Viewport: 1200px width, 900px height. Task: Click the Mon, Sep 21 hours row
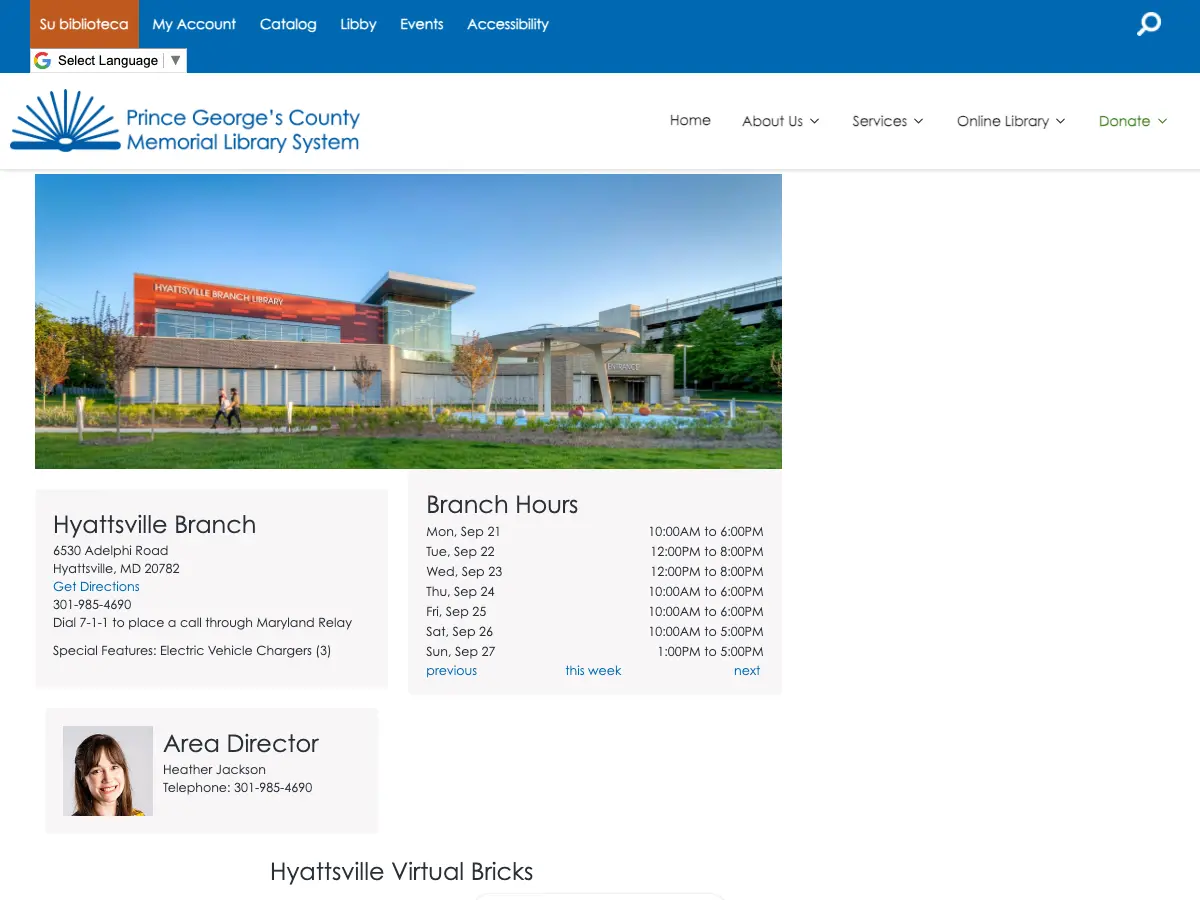(595, 532)
